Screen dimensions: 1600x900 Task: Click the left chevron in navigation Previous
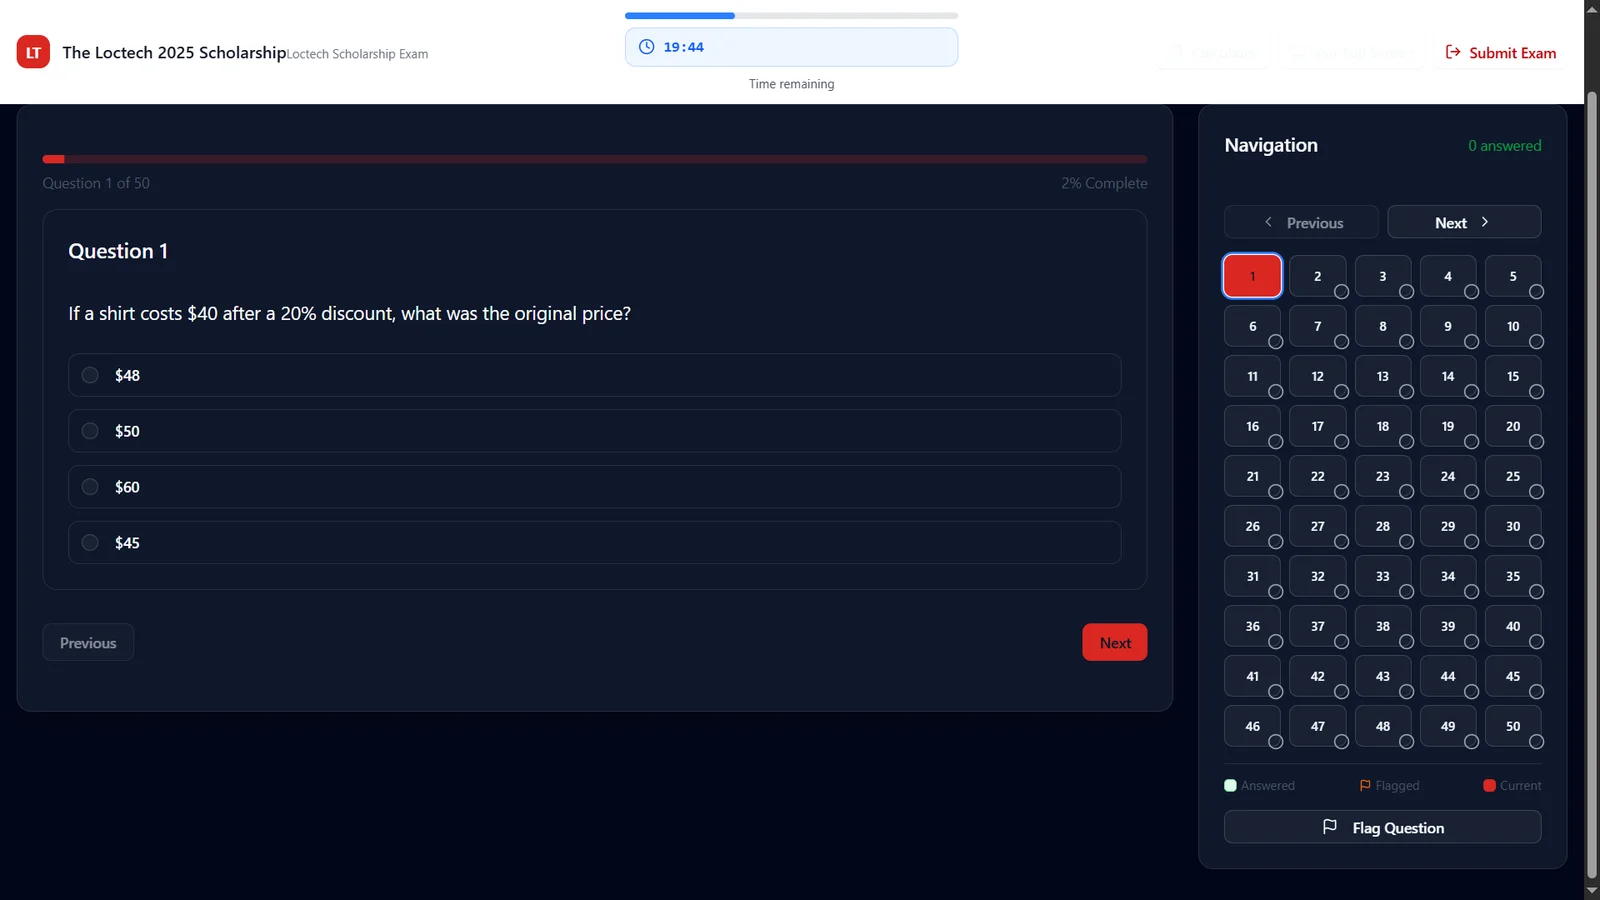click(x=1268, y=222)
